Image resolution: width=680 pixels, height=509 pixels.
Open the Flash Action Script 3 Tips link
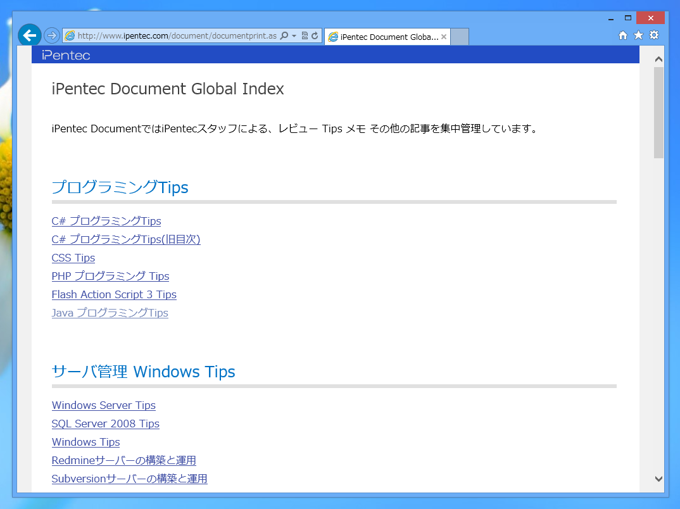pos(114,294)
